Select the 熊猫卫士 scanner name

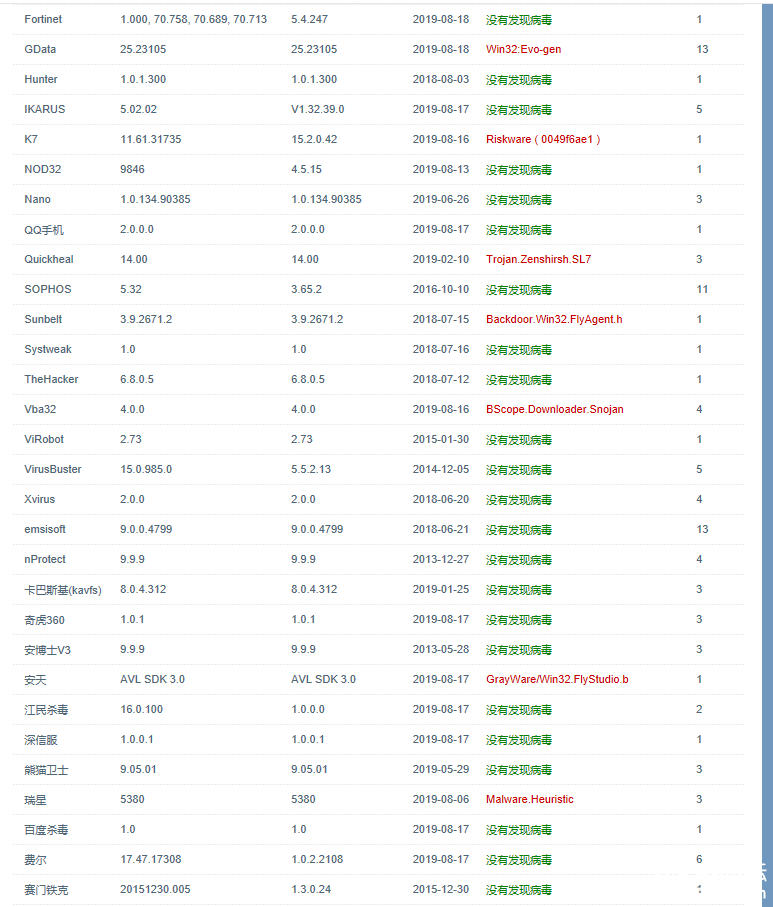click(46, 770)
